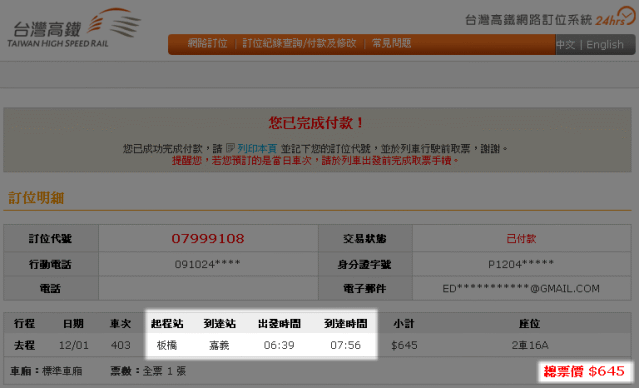Click the Taiwan High Speed Rail logo

point(74,28)
